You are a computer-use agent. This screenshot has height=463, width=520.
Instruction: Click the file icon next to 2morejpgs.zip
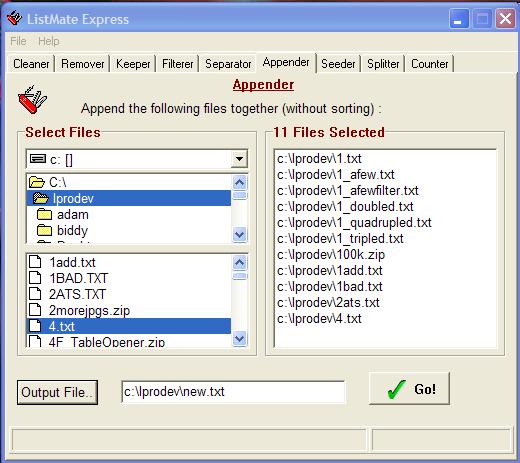(x=35, y=310)
